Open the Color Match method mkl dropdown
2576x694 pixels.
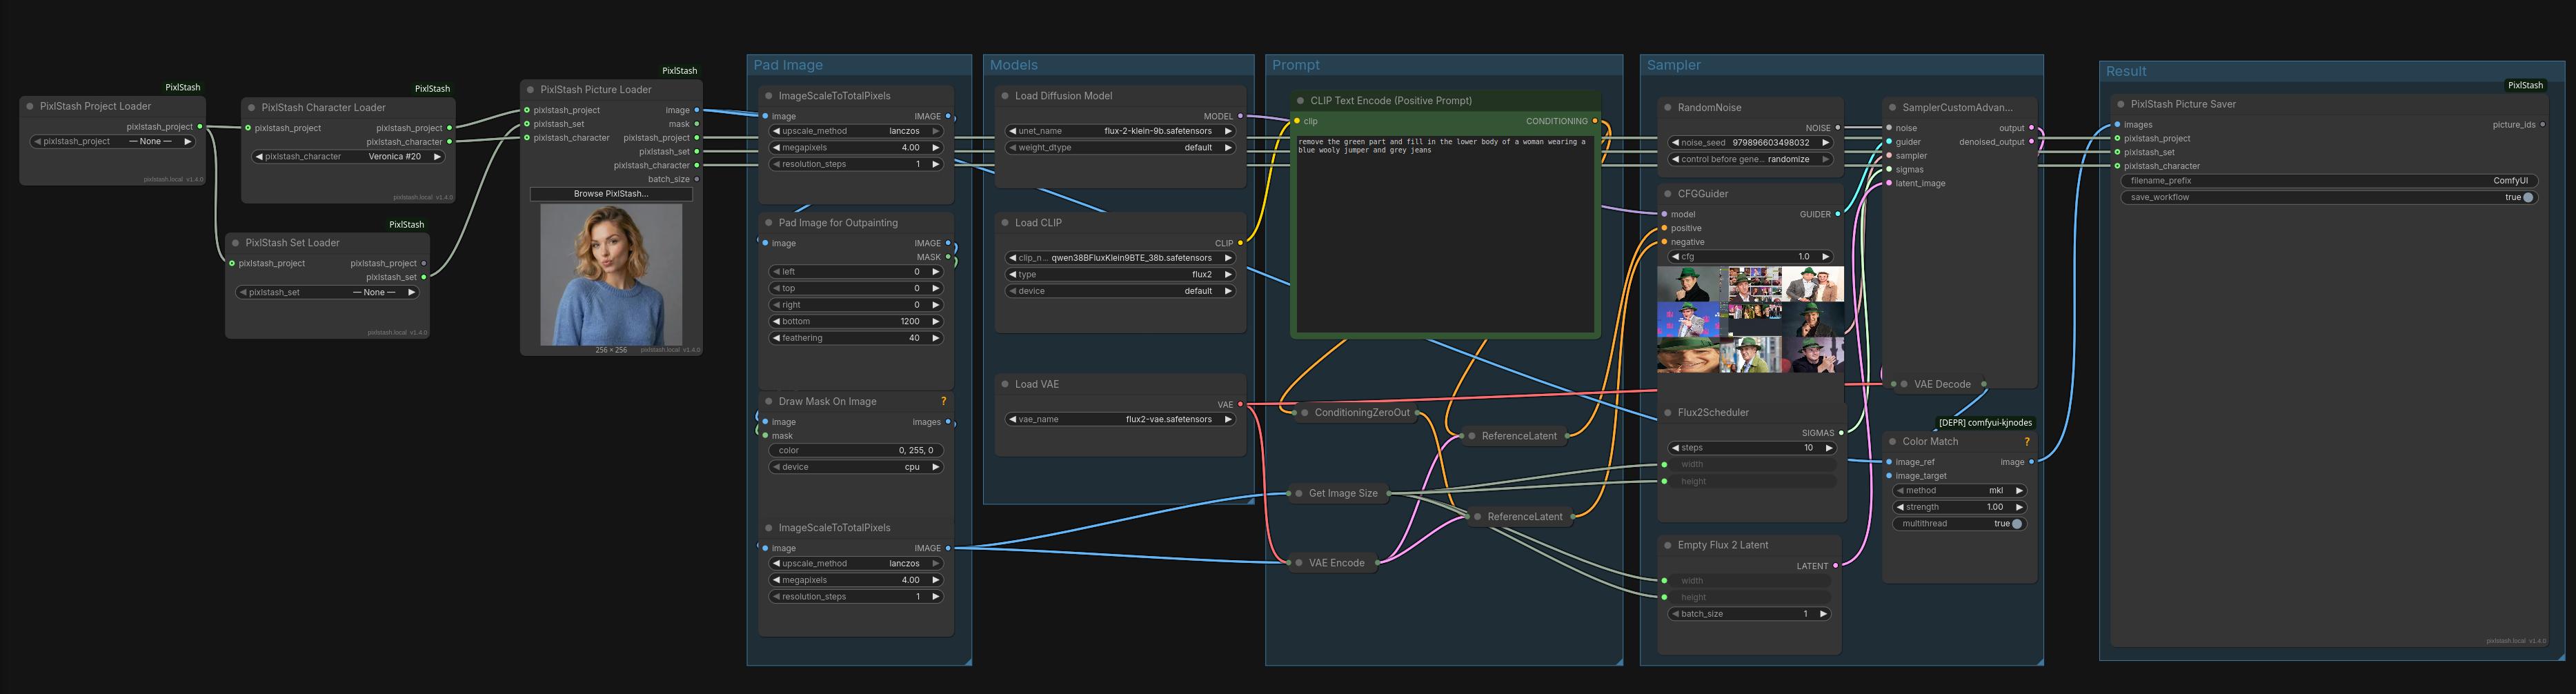[x=1959, y=490]
